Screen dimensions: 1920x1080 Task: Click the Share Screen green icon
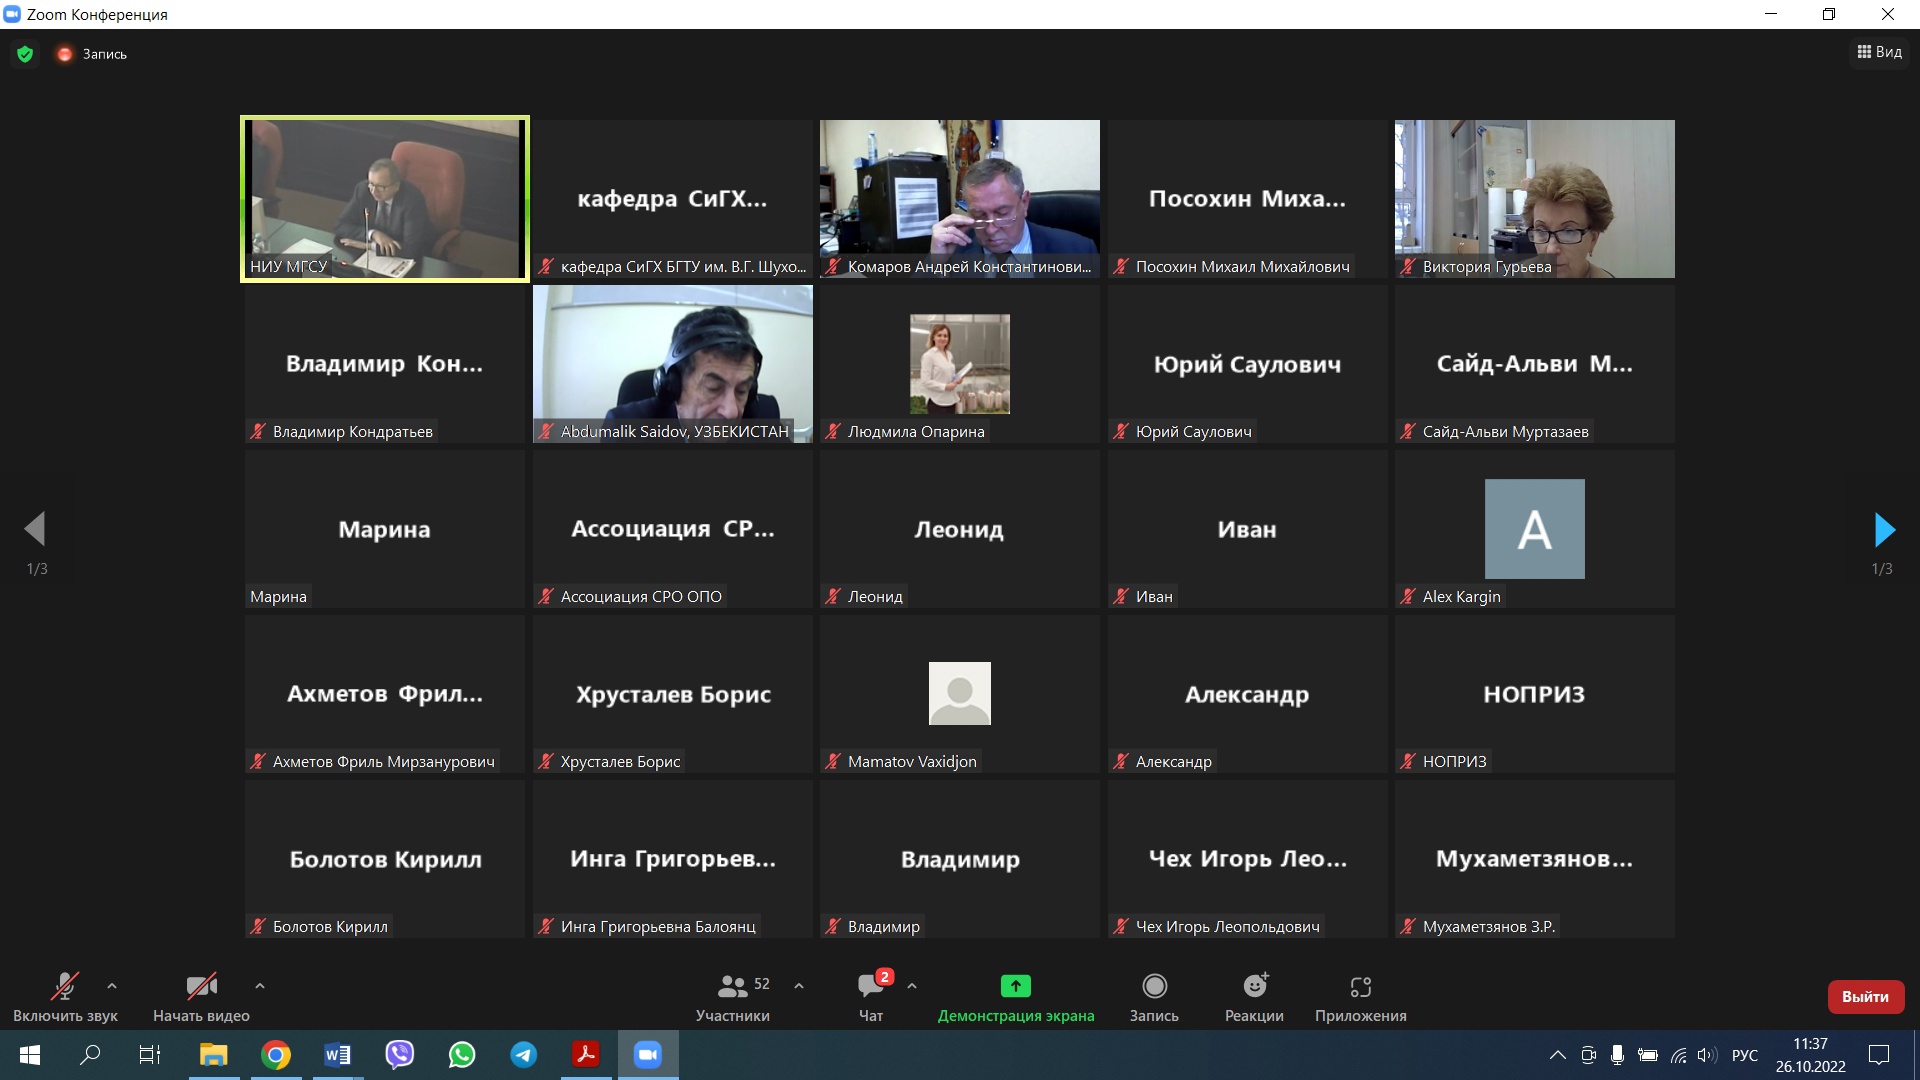pos(1015,987)
